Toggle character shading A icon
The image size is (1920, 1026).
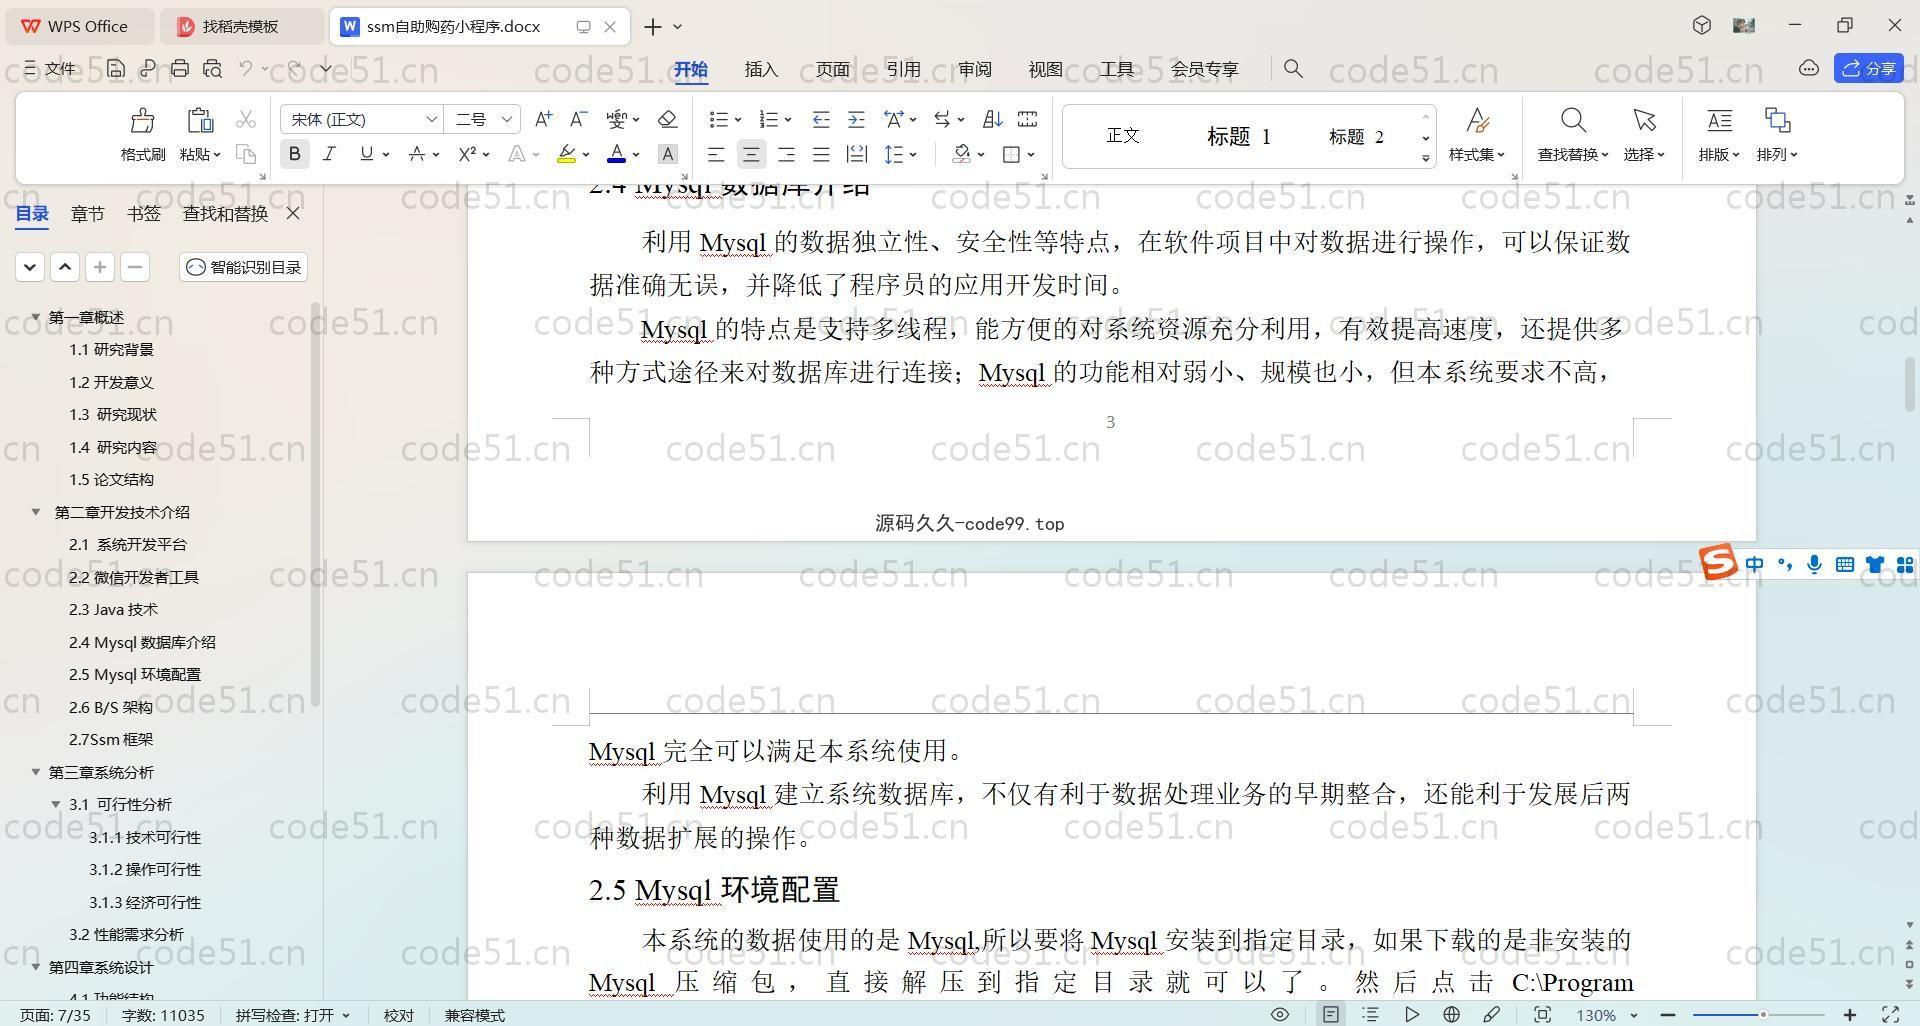point(668,154)
